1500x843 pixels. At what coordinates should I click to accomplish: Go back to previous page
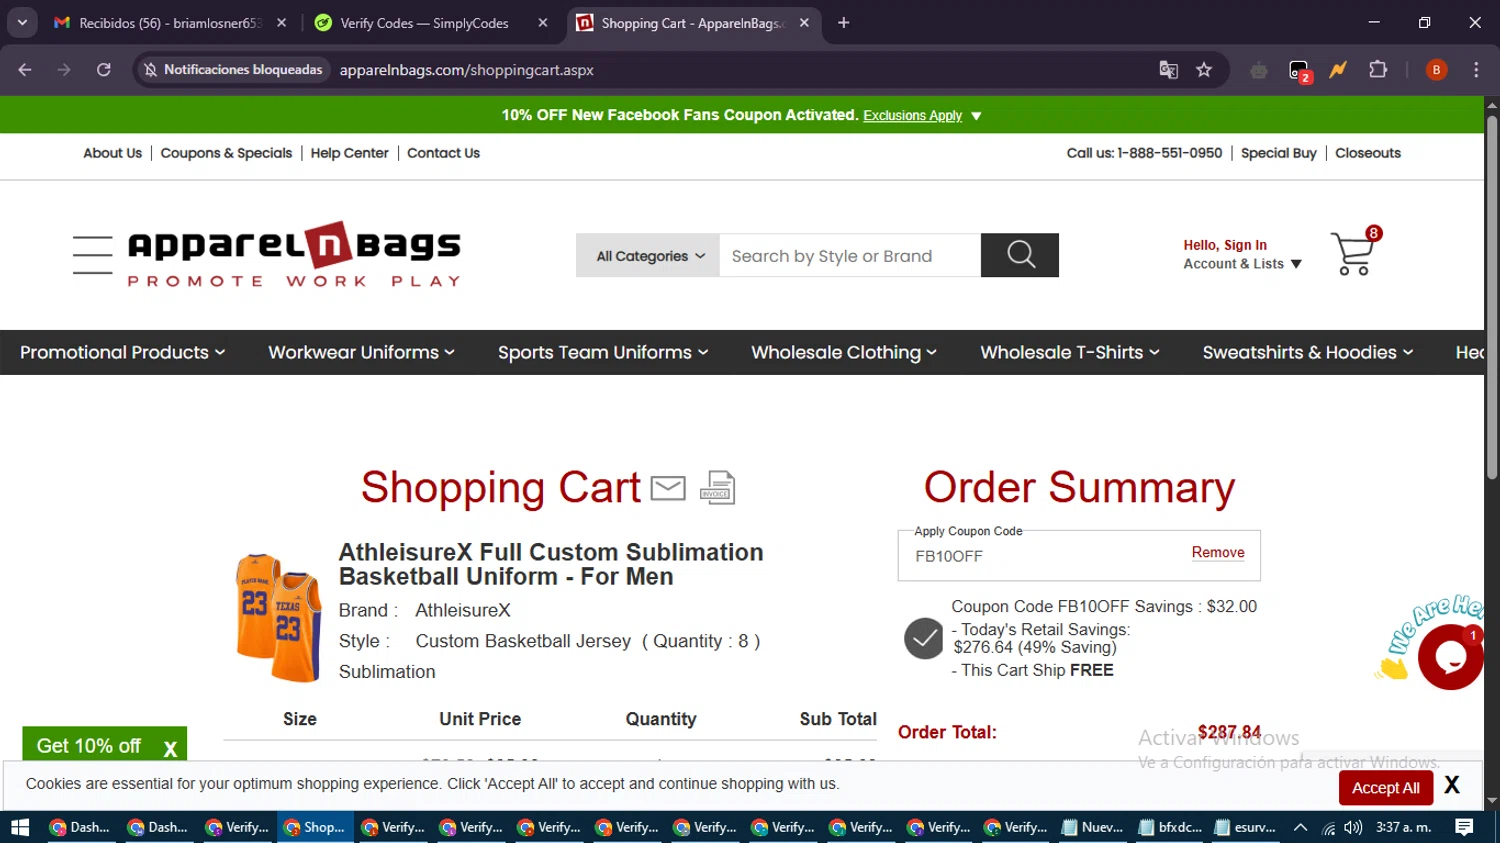[25, 70]
